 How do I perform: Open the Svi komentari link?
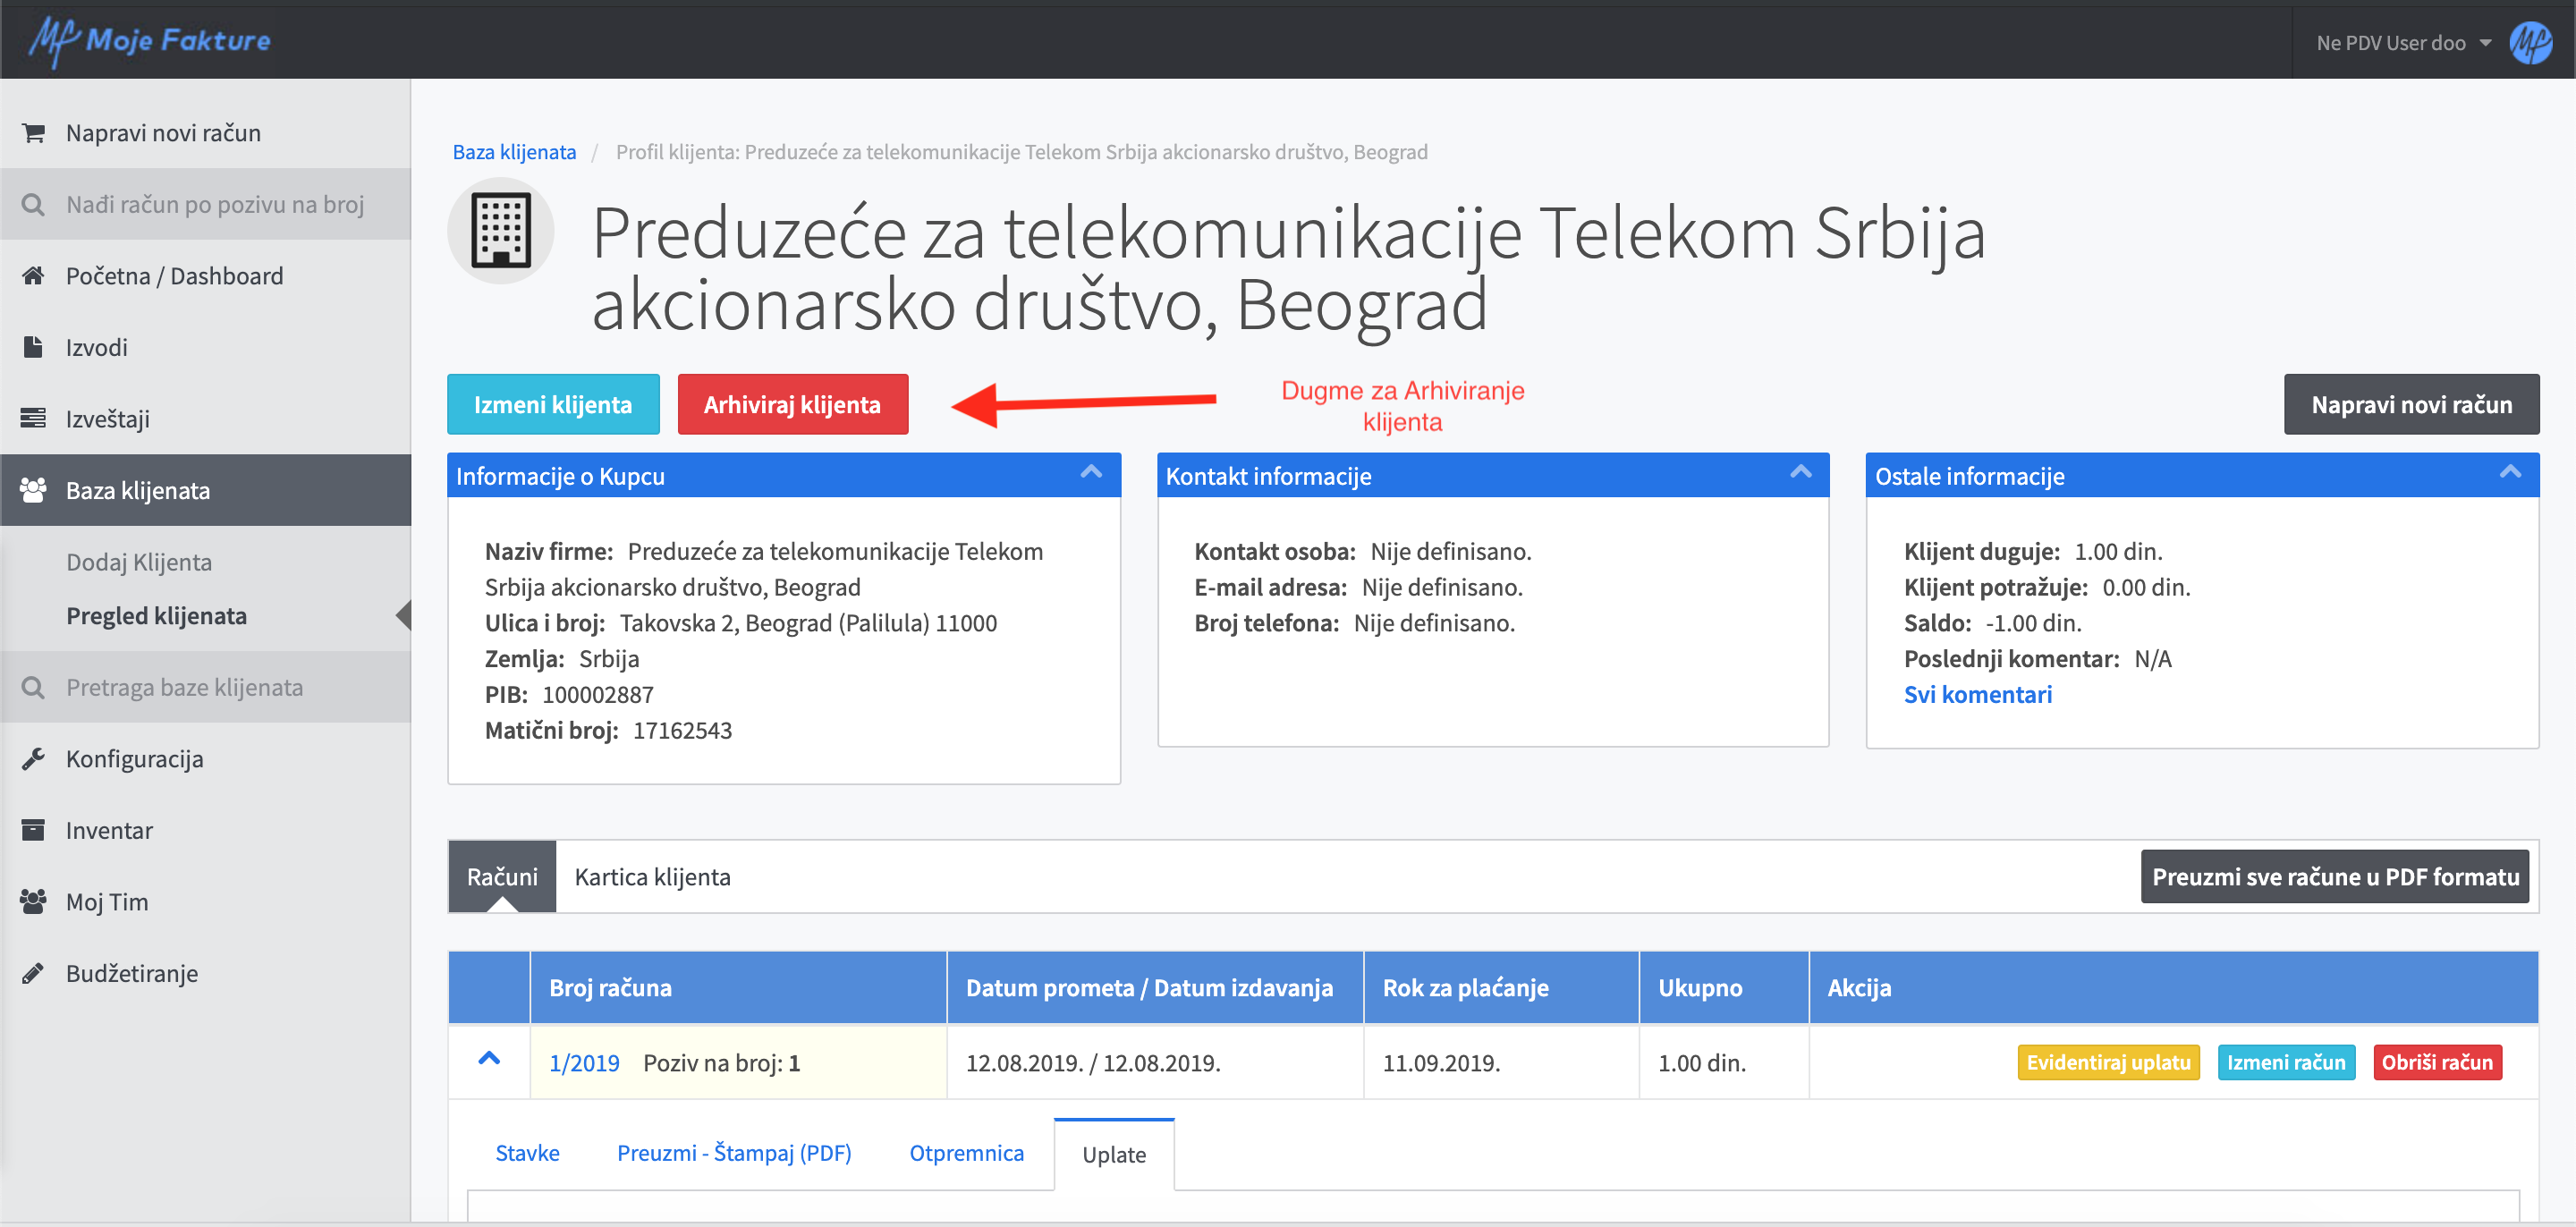coord(1977,694)
